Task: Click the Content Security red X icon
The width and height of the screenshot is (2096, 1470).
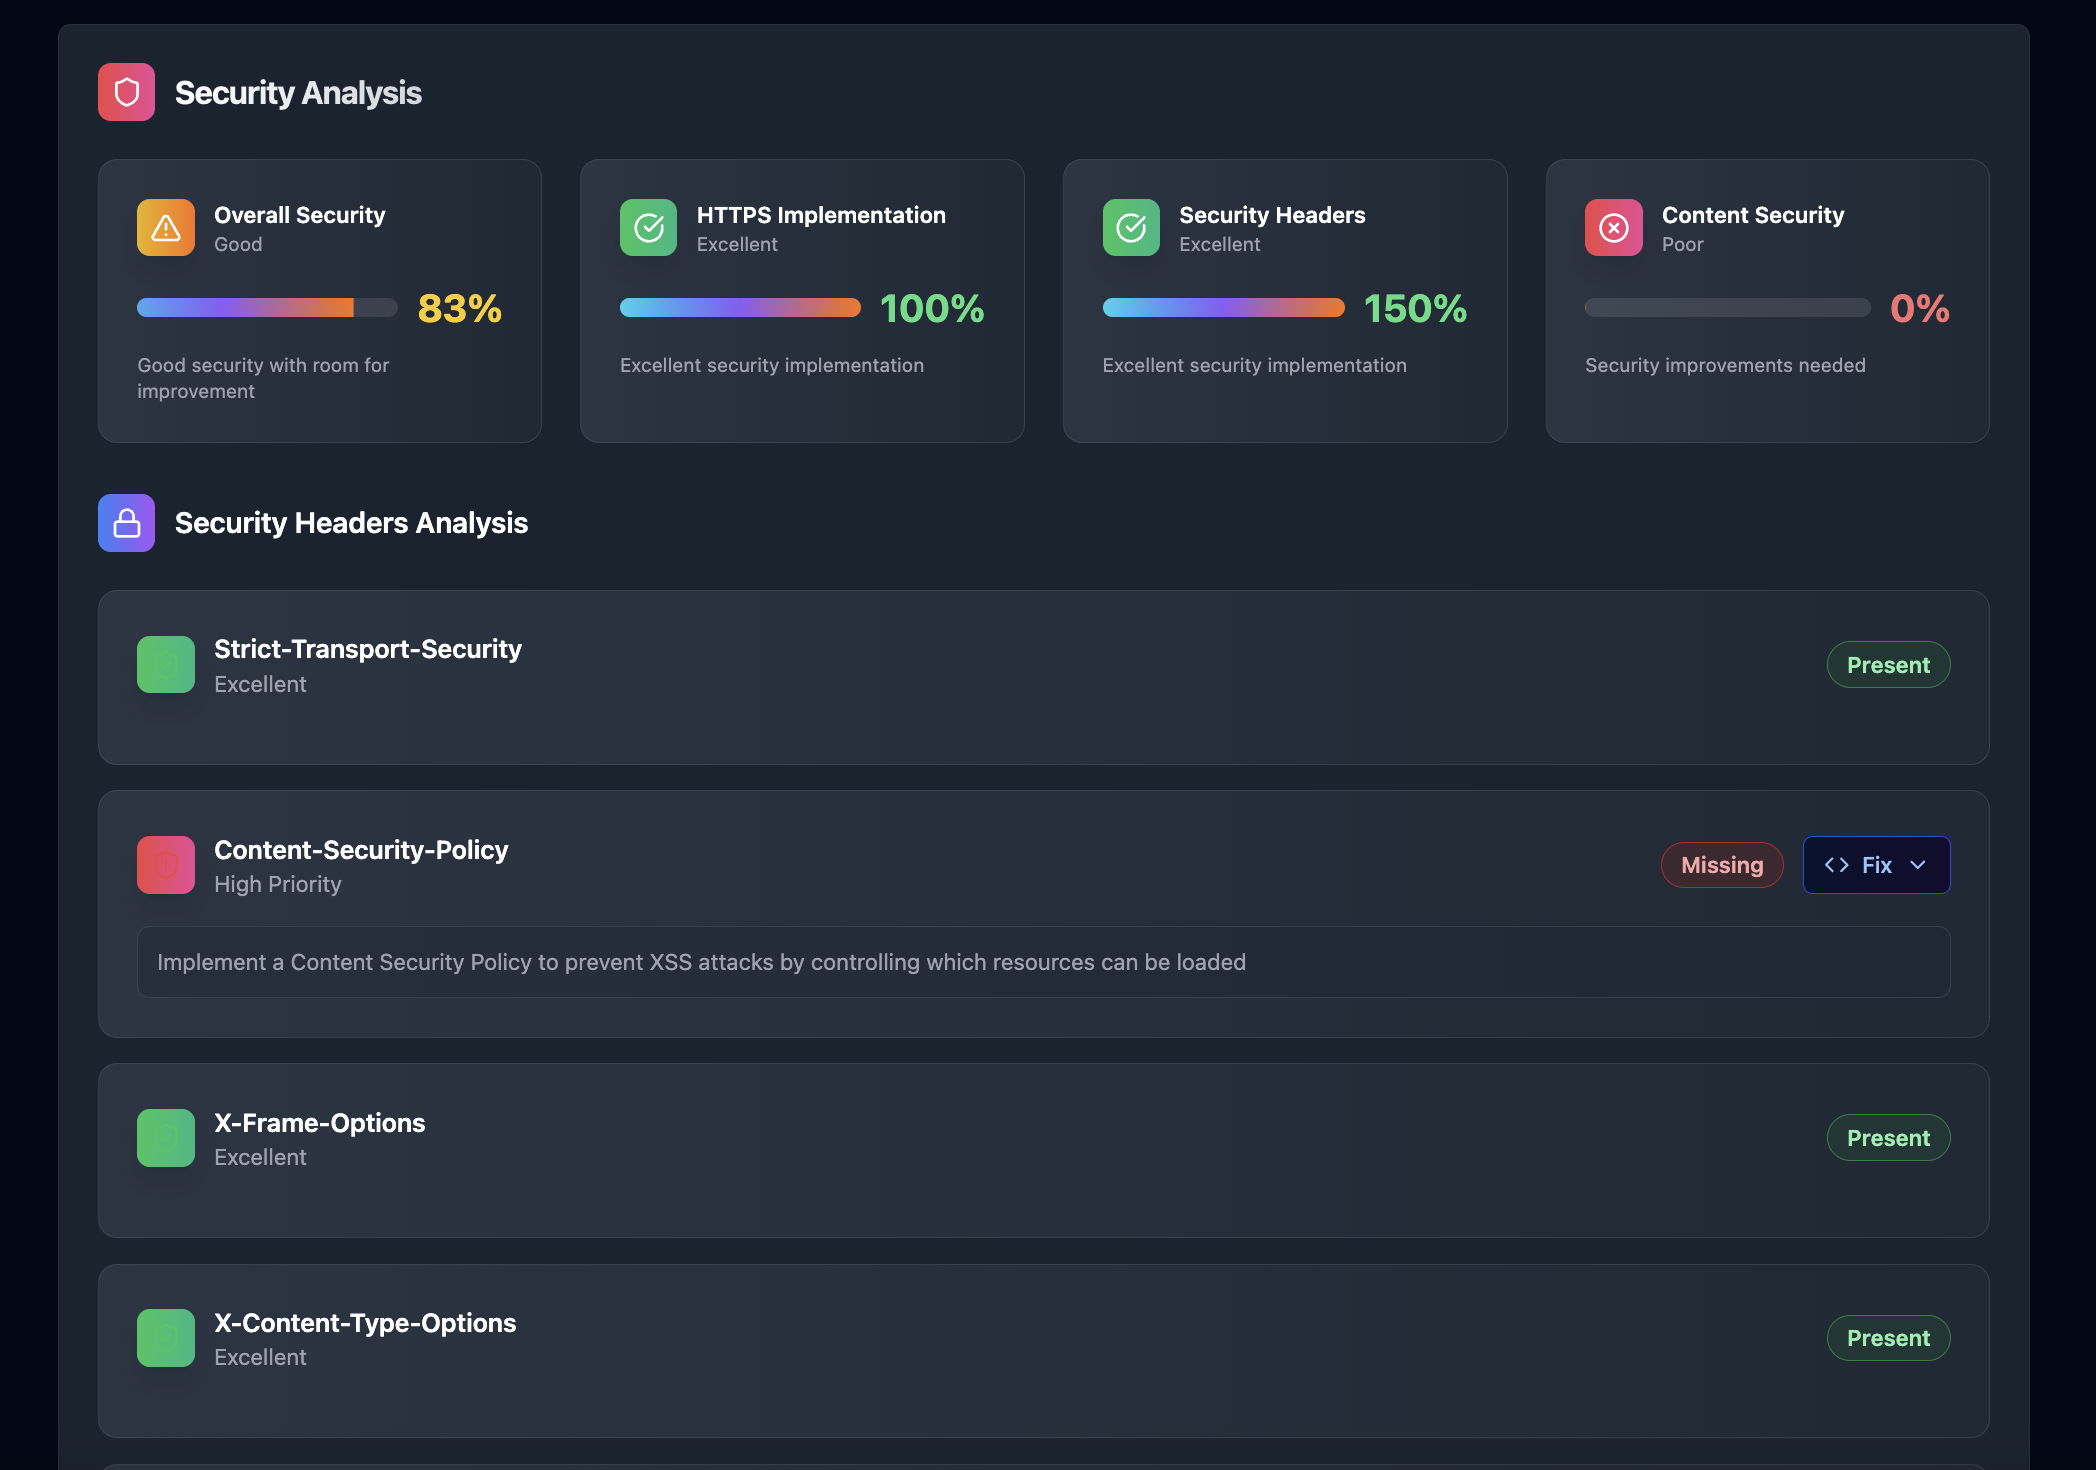Action: pyautogui.click(x=1613, y=228)
